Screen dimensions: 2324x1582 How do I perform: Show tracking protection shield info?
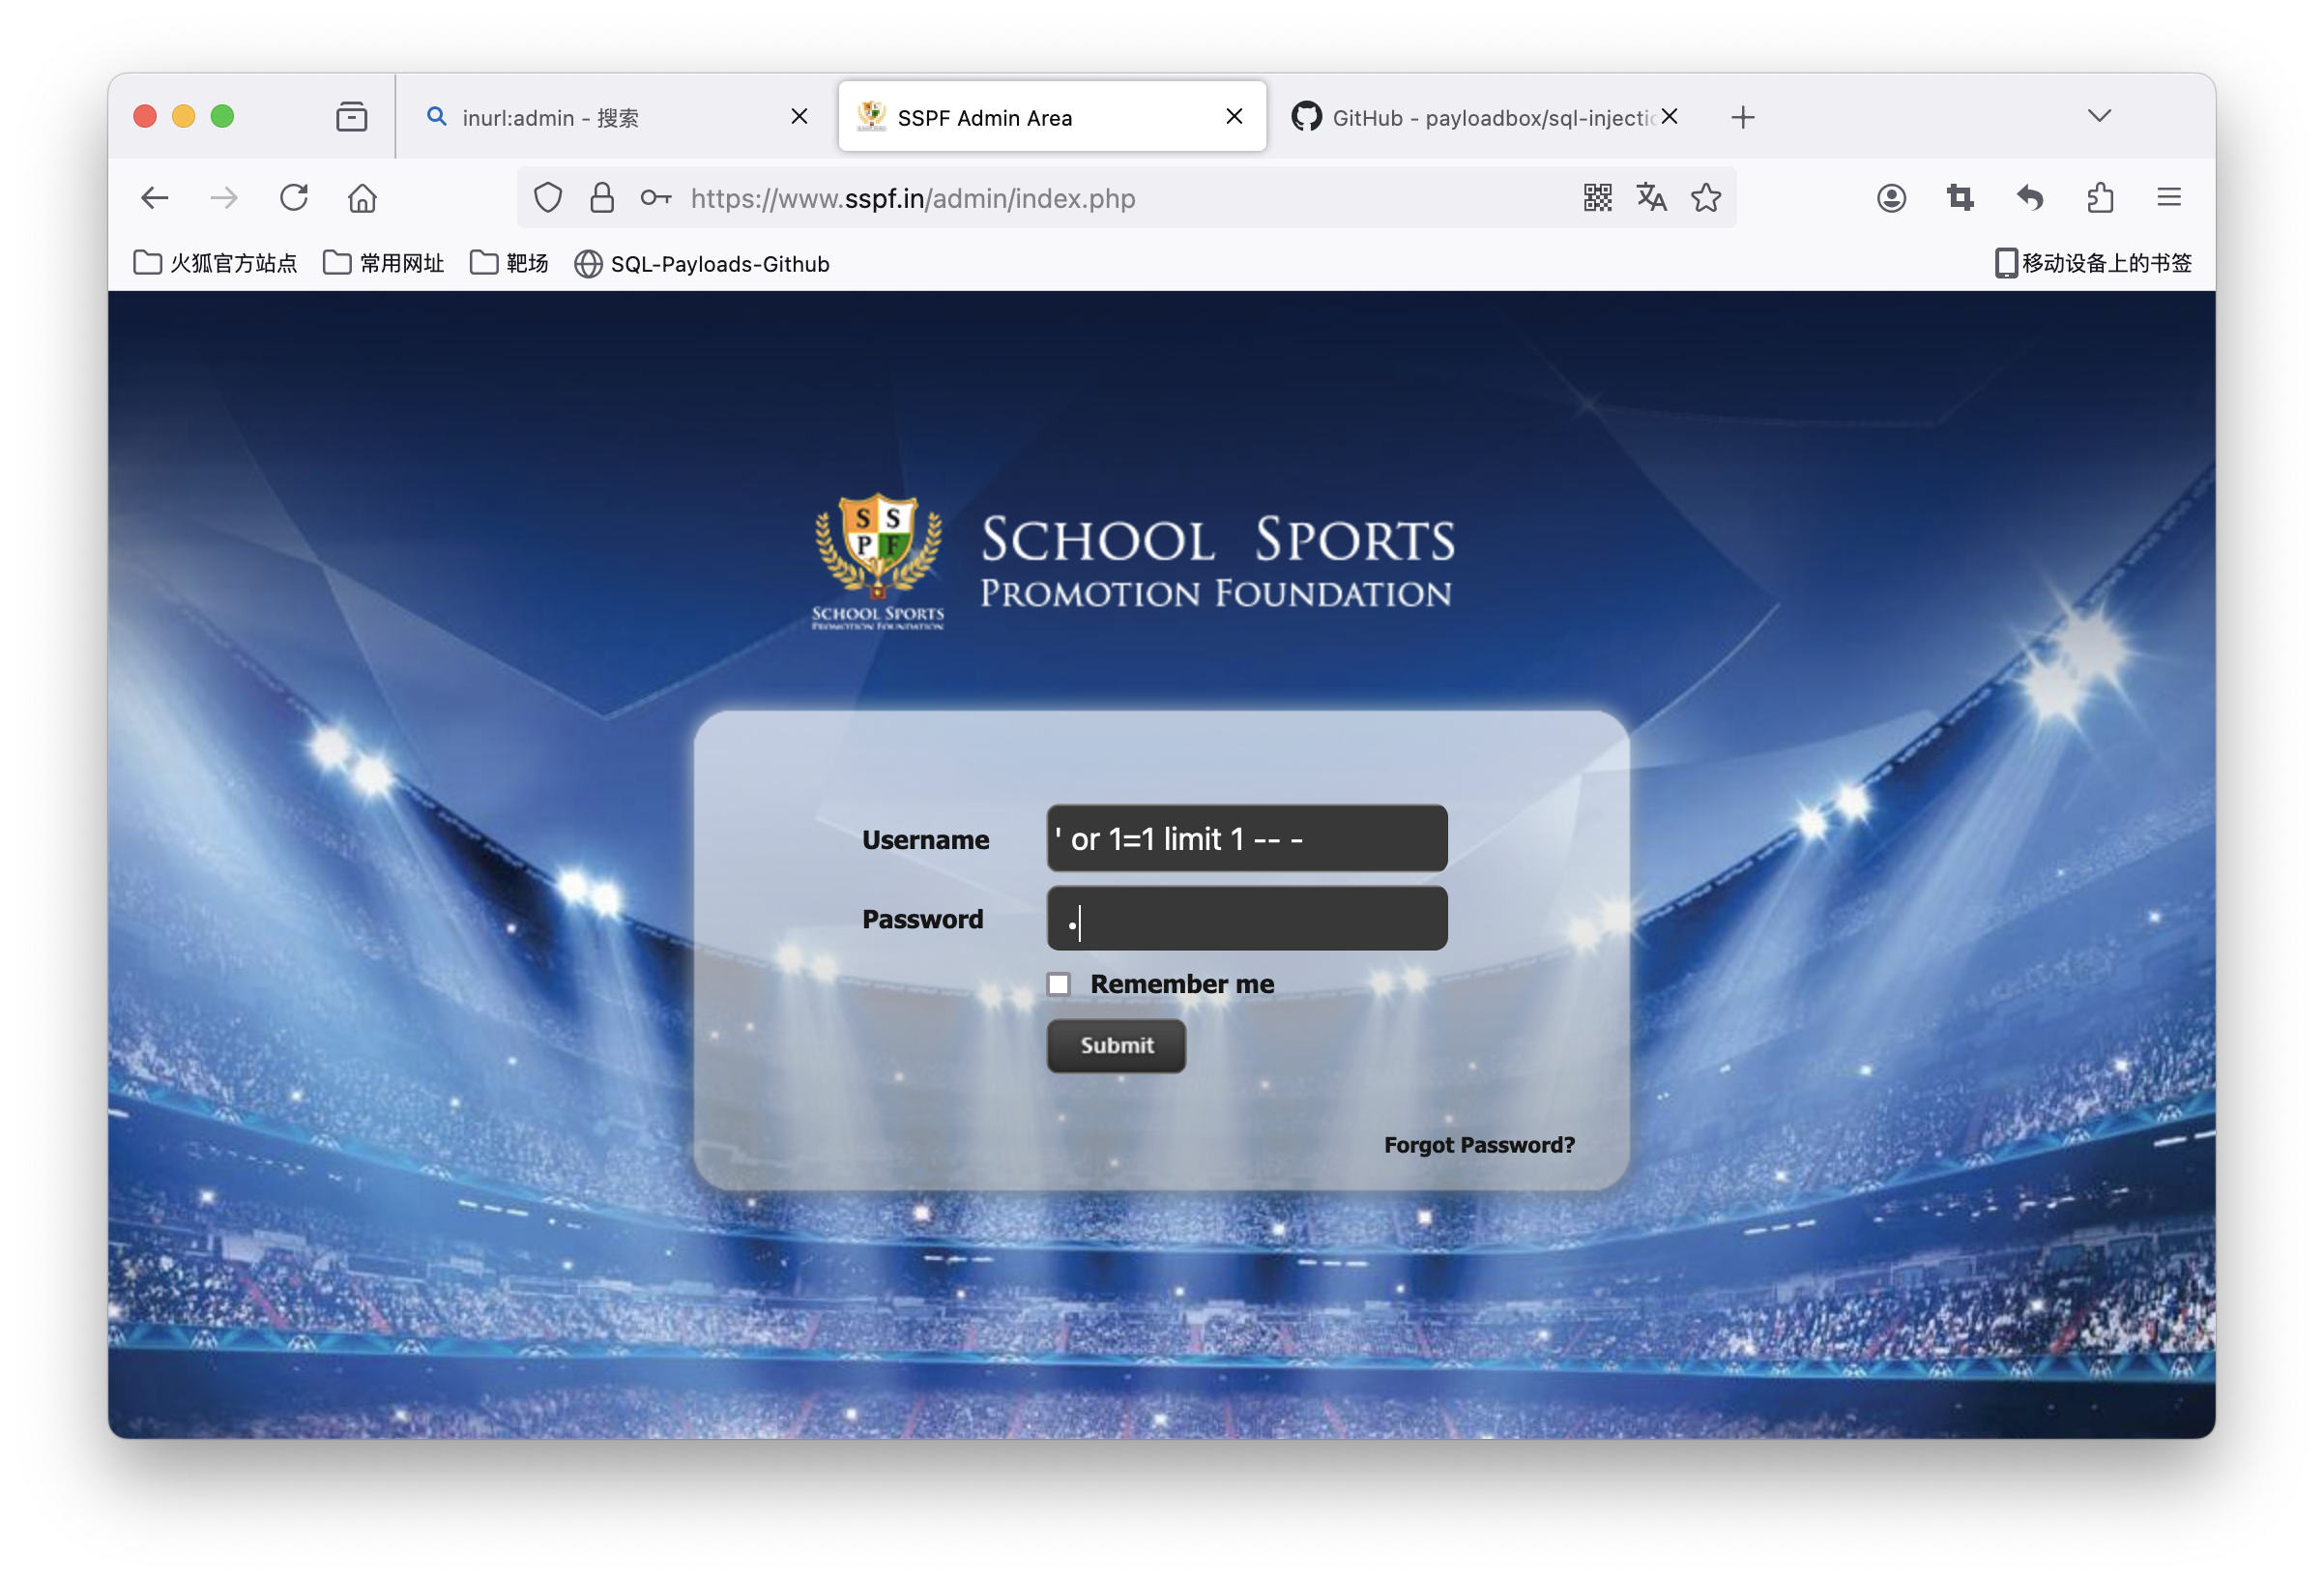[548, 198]
